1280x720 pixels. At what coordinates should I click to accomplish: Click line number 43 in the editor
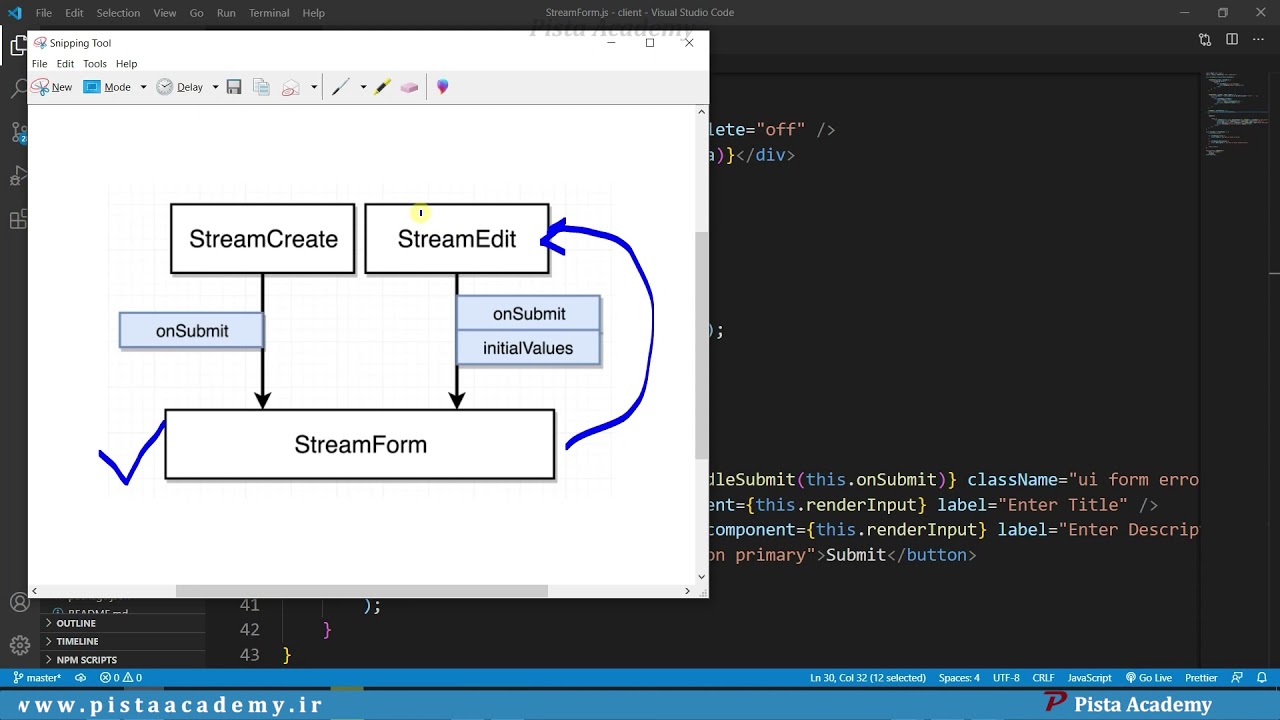[249, 655]
